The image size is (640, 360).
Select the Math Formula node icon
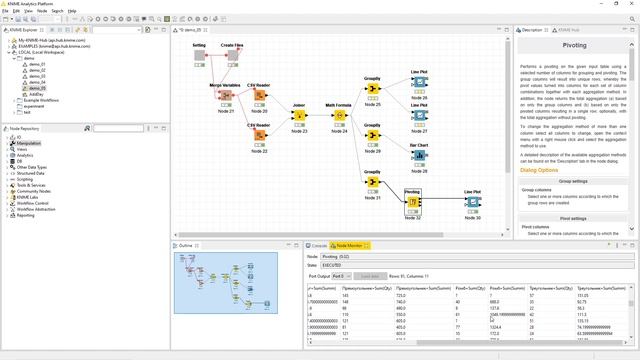click(340, 116)
